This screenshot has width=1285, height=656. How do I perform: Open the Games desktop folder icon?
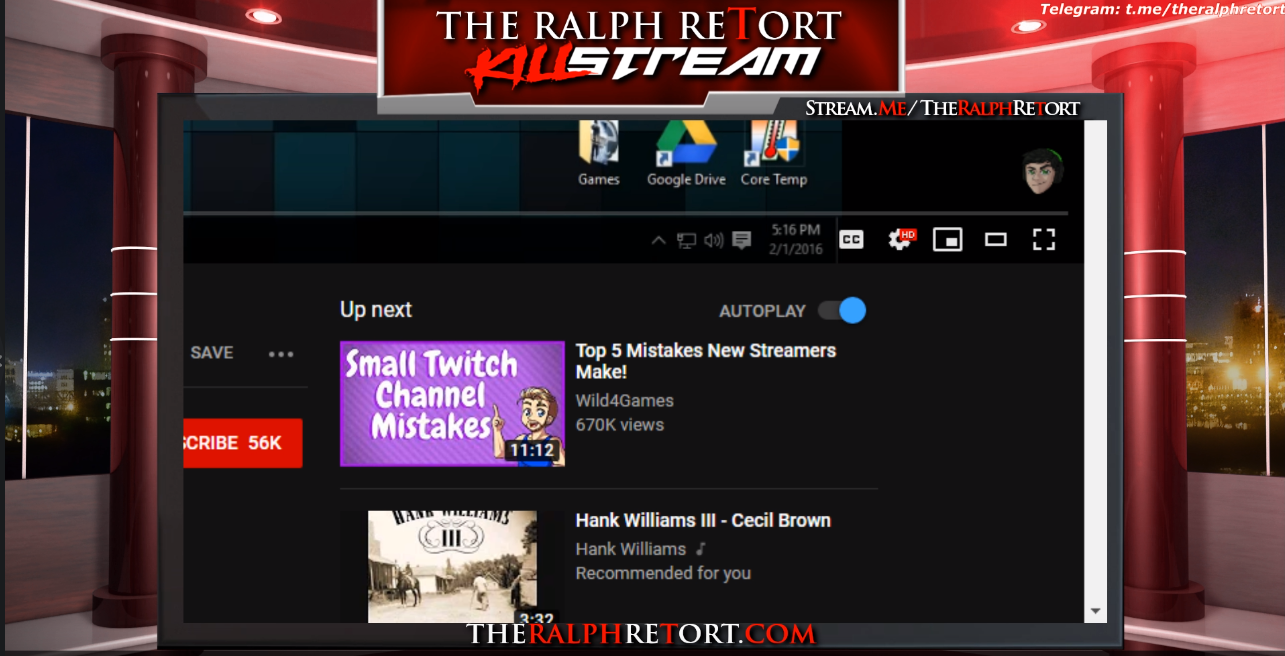(599, 153)
